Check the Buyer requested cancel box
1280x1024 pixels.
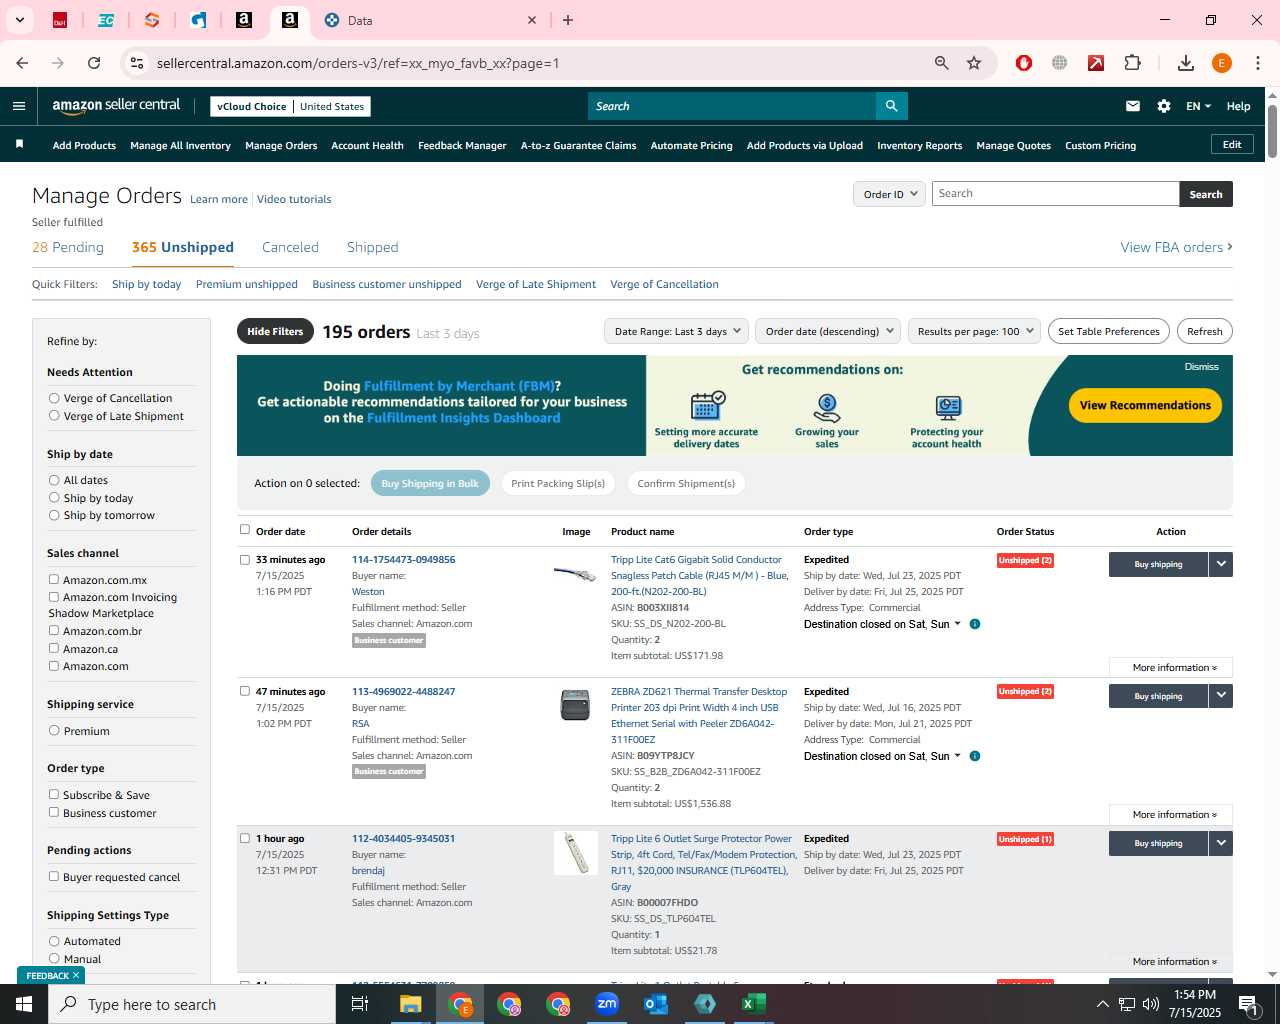tap(54, 876)
